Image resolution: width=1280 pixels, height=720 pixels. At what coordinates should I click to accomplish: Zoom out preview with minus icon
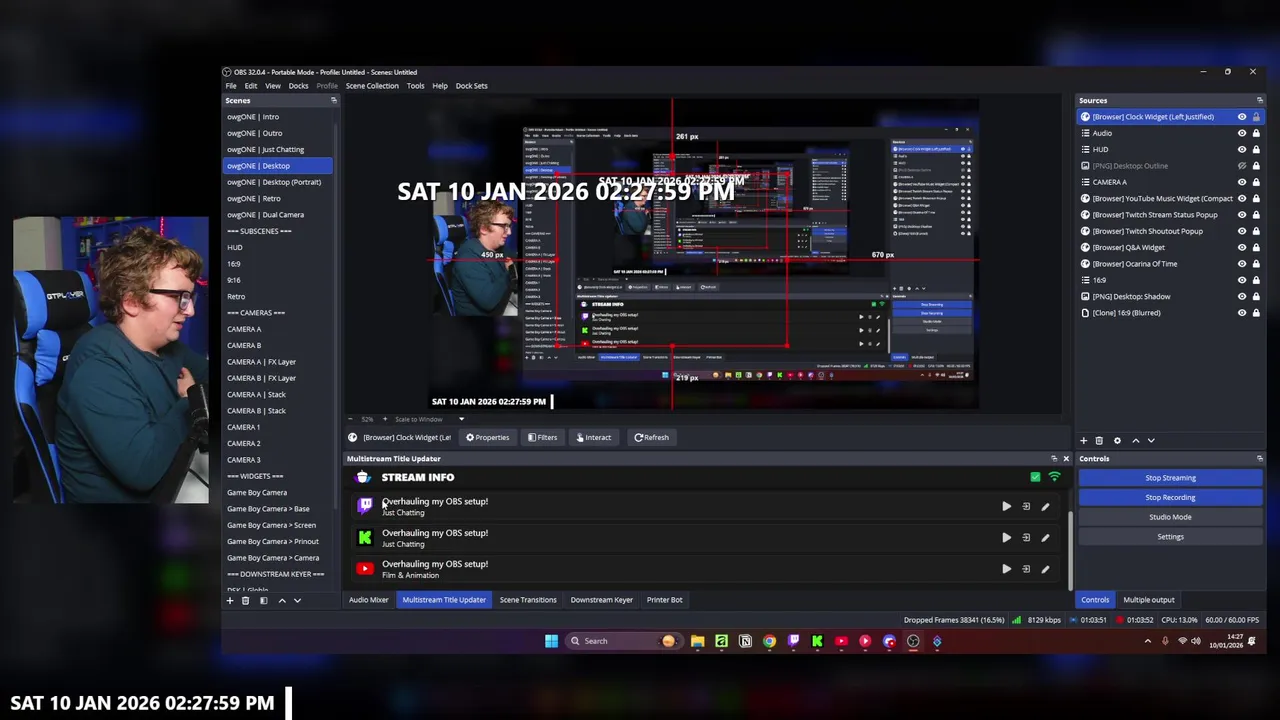349,419
